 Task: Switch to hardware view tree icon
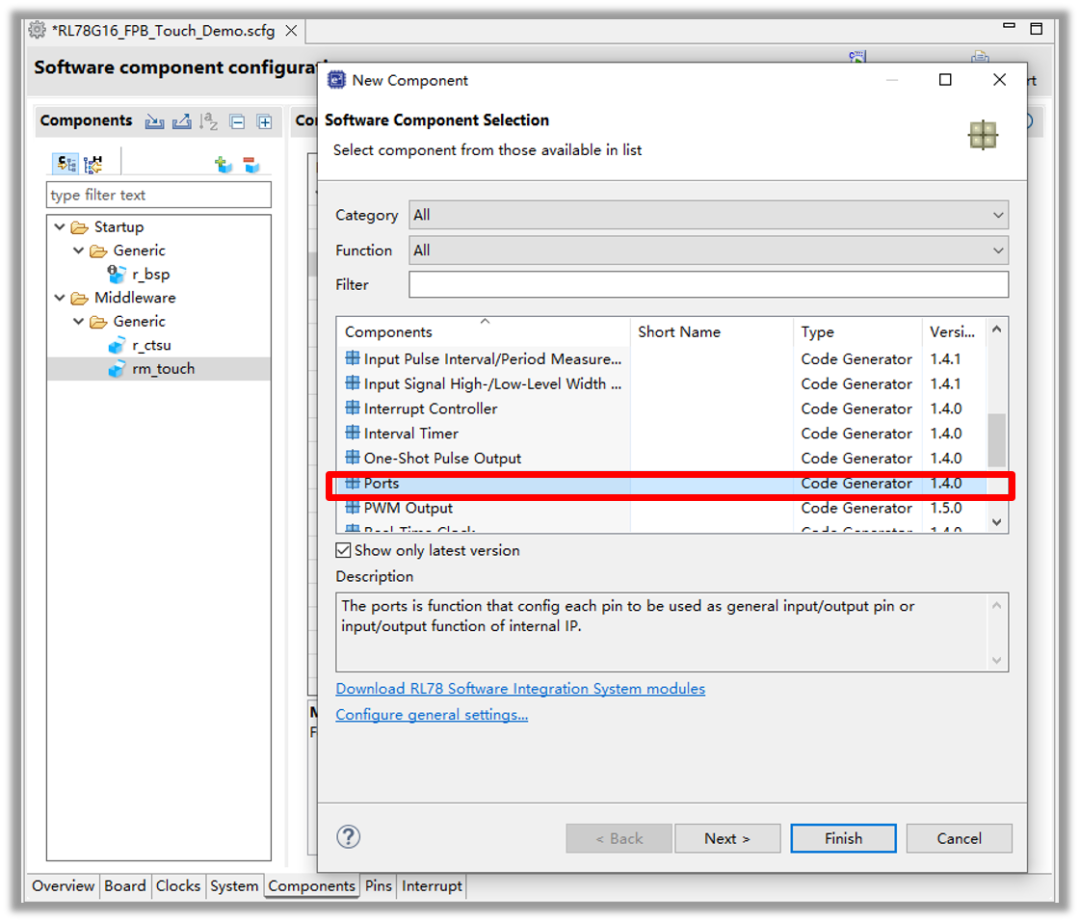point(93,164)
